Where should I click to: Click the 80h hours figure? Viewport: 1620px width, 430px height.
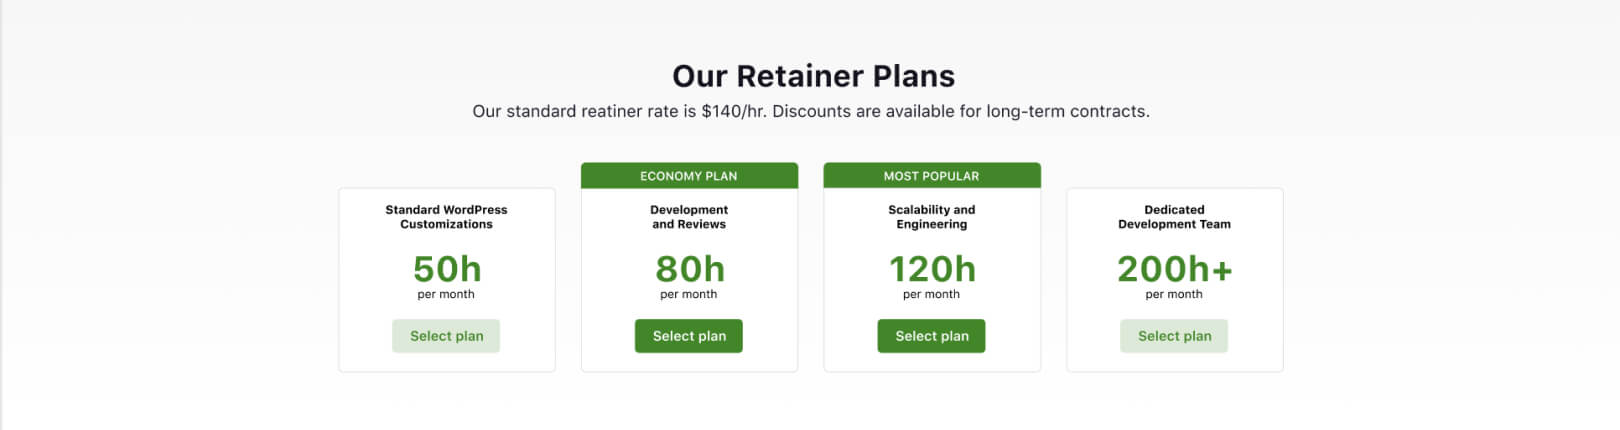coord(690,269)
